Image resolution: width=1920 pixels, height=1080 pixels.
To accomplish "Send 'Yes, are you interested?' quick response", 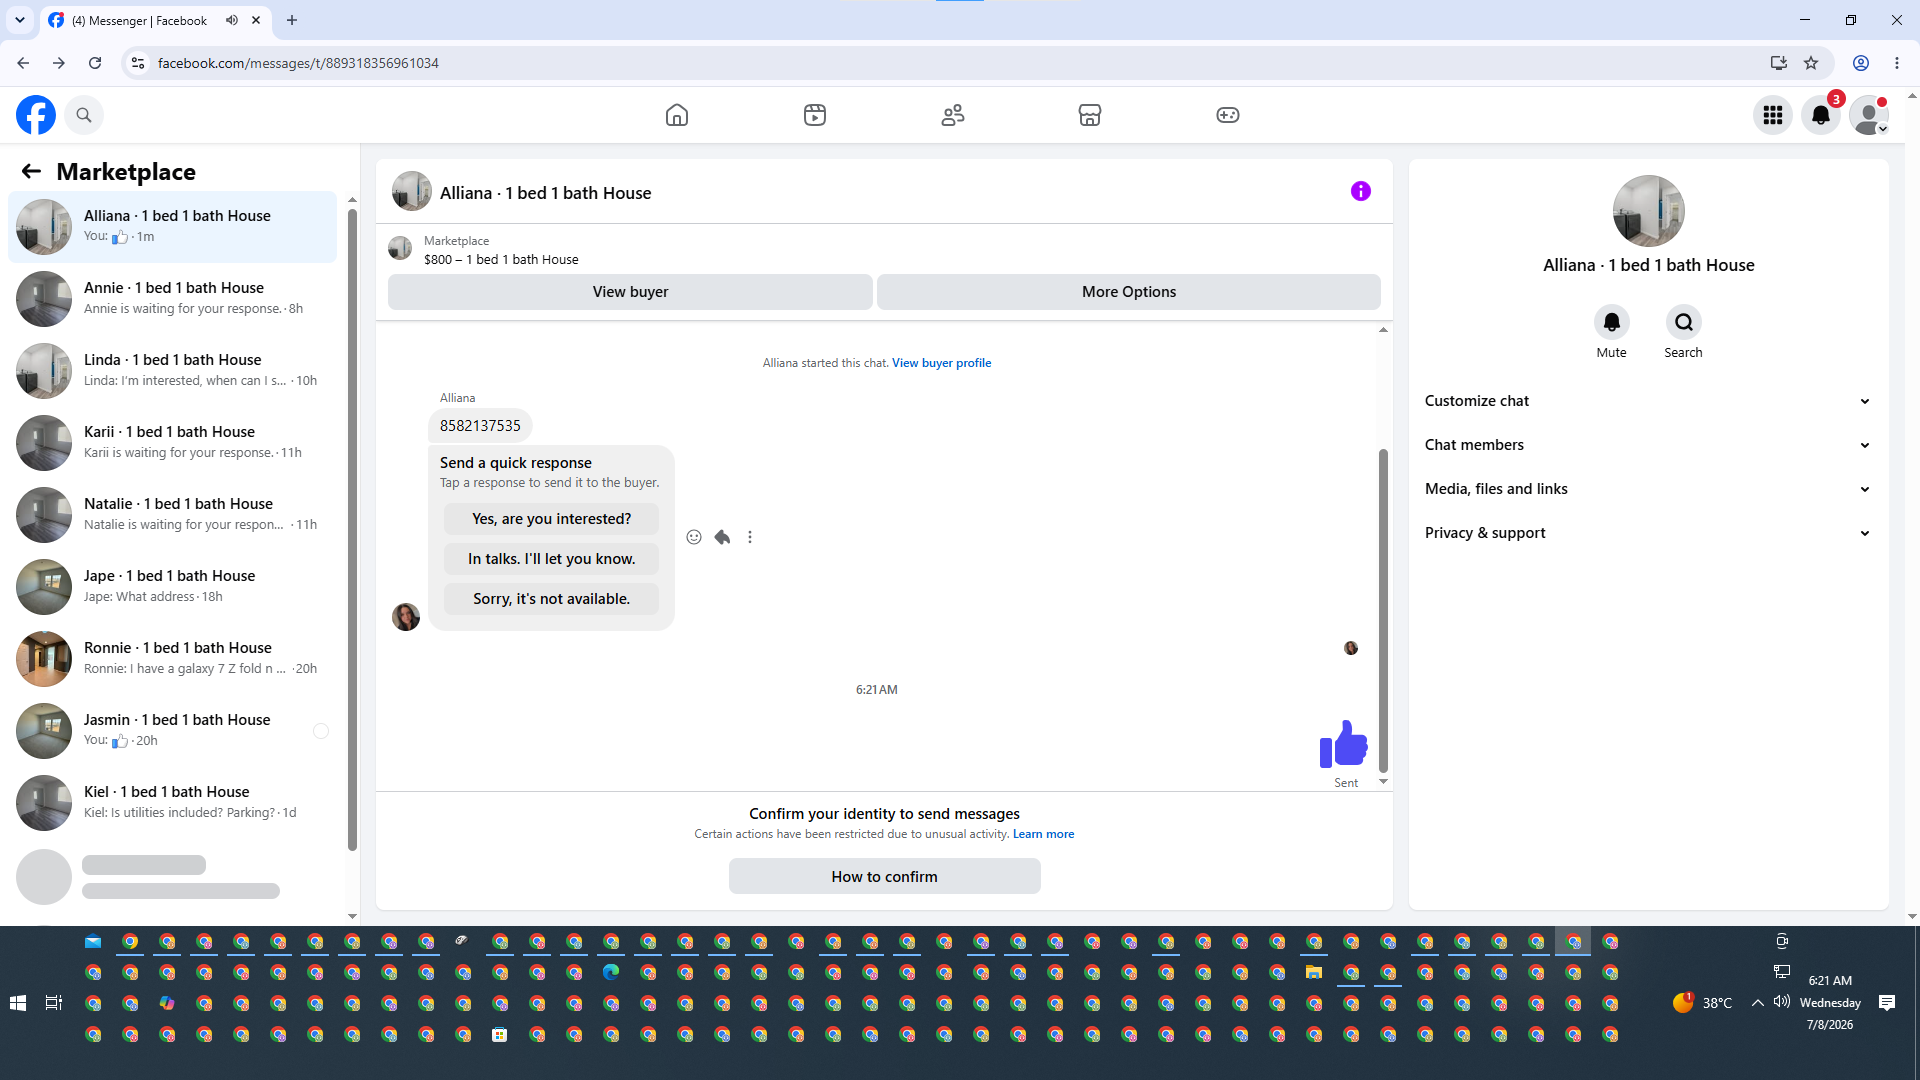I will (x=552, y=519).
